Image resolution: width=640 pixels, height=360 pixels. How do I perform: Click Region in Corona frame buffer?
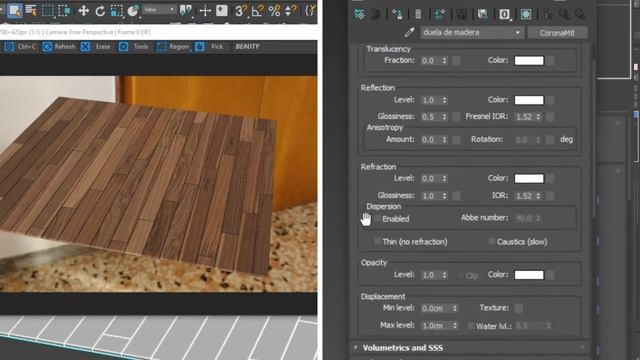pyautogui.click(x=173, y=47)
